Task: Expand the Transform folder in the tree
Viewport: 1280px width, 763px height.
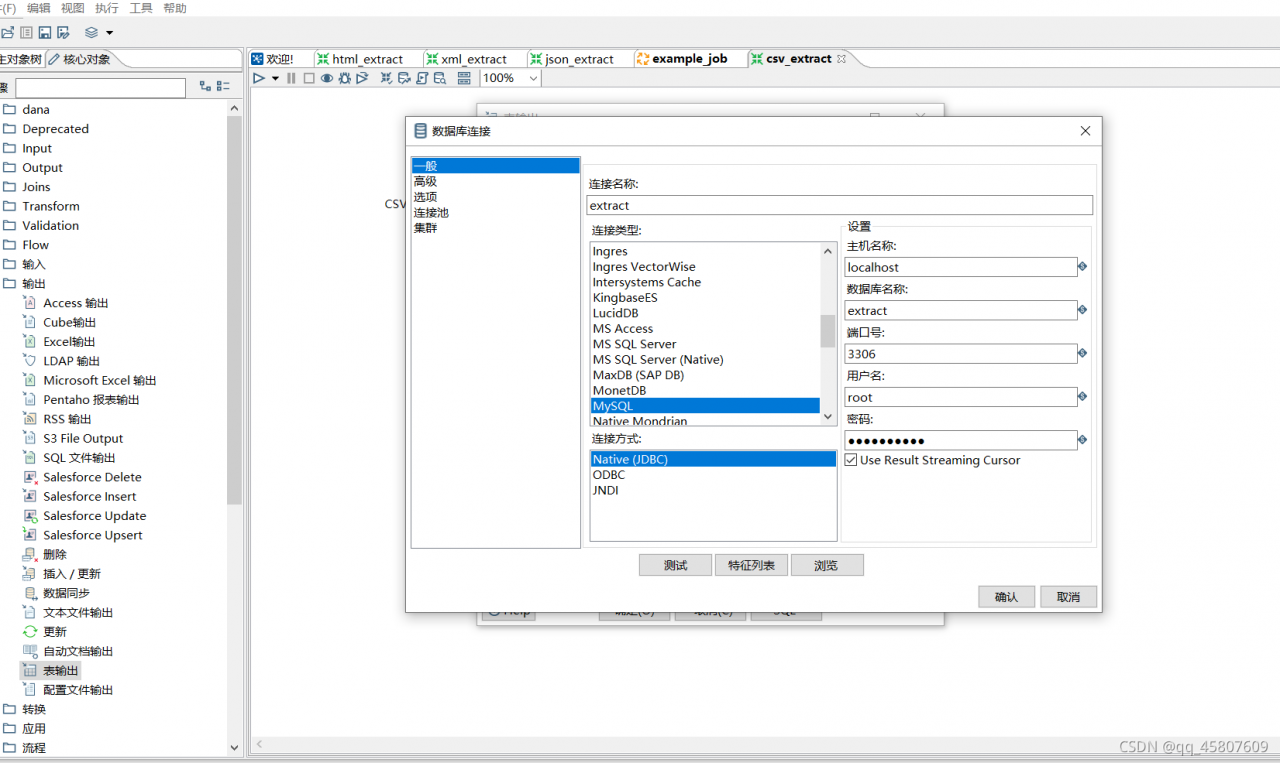Action: [x=51, y=206]
